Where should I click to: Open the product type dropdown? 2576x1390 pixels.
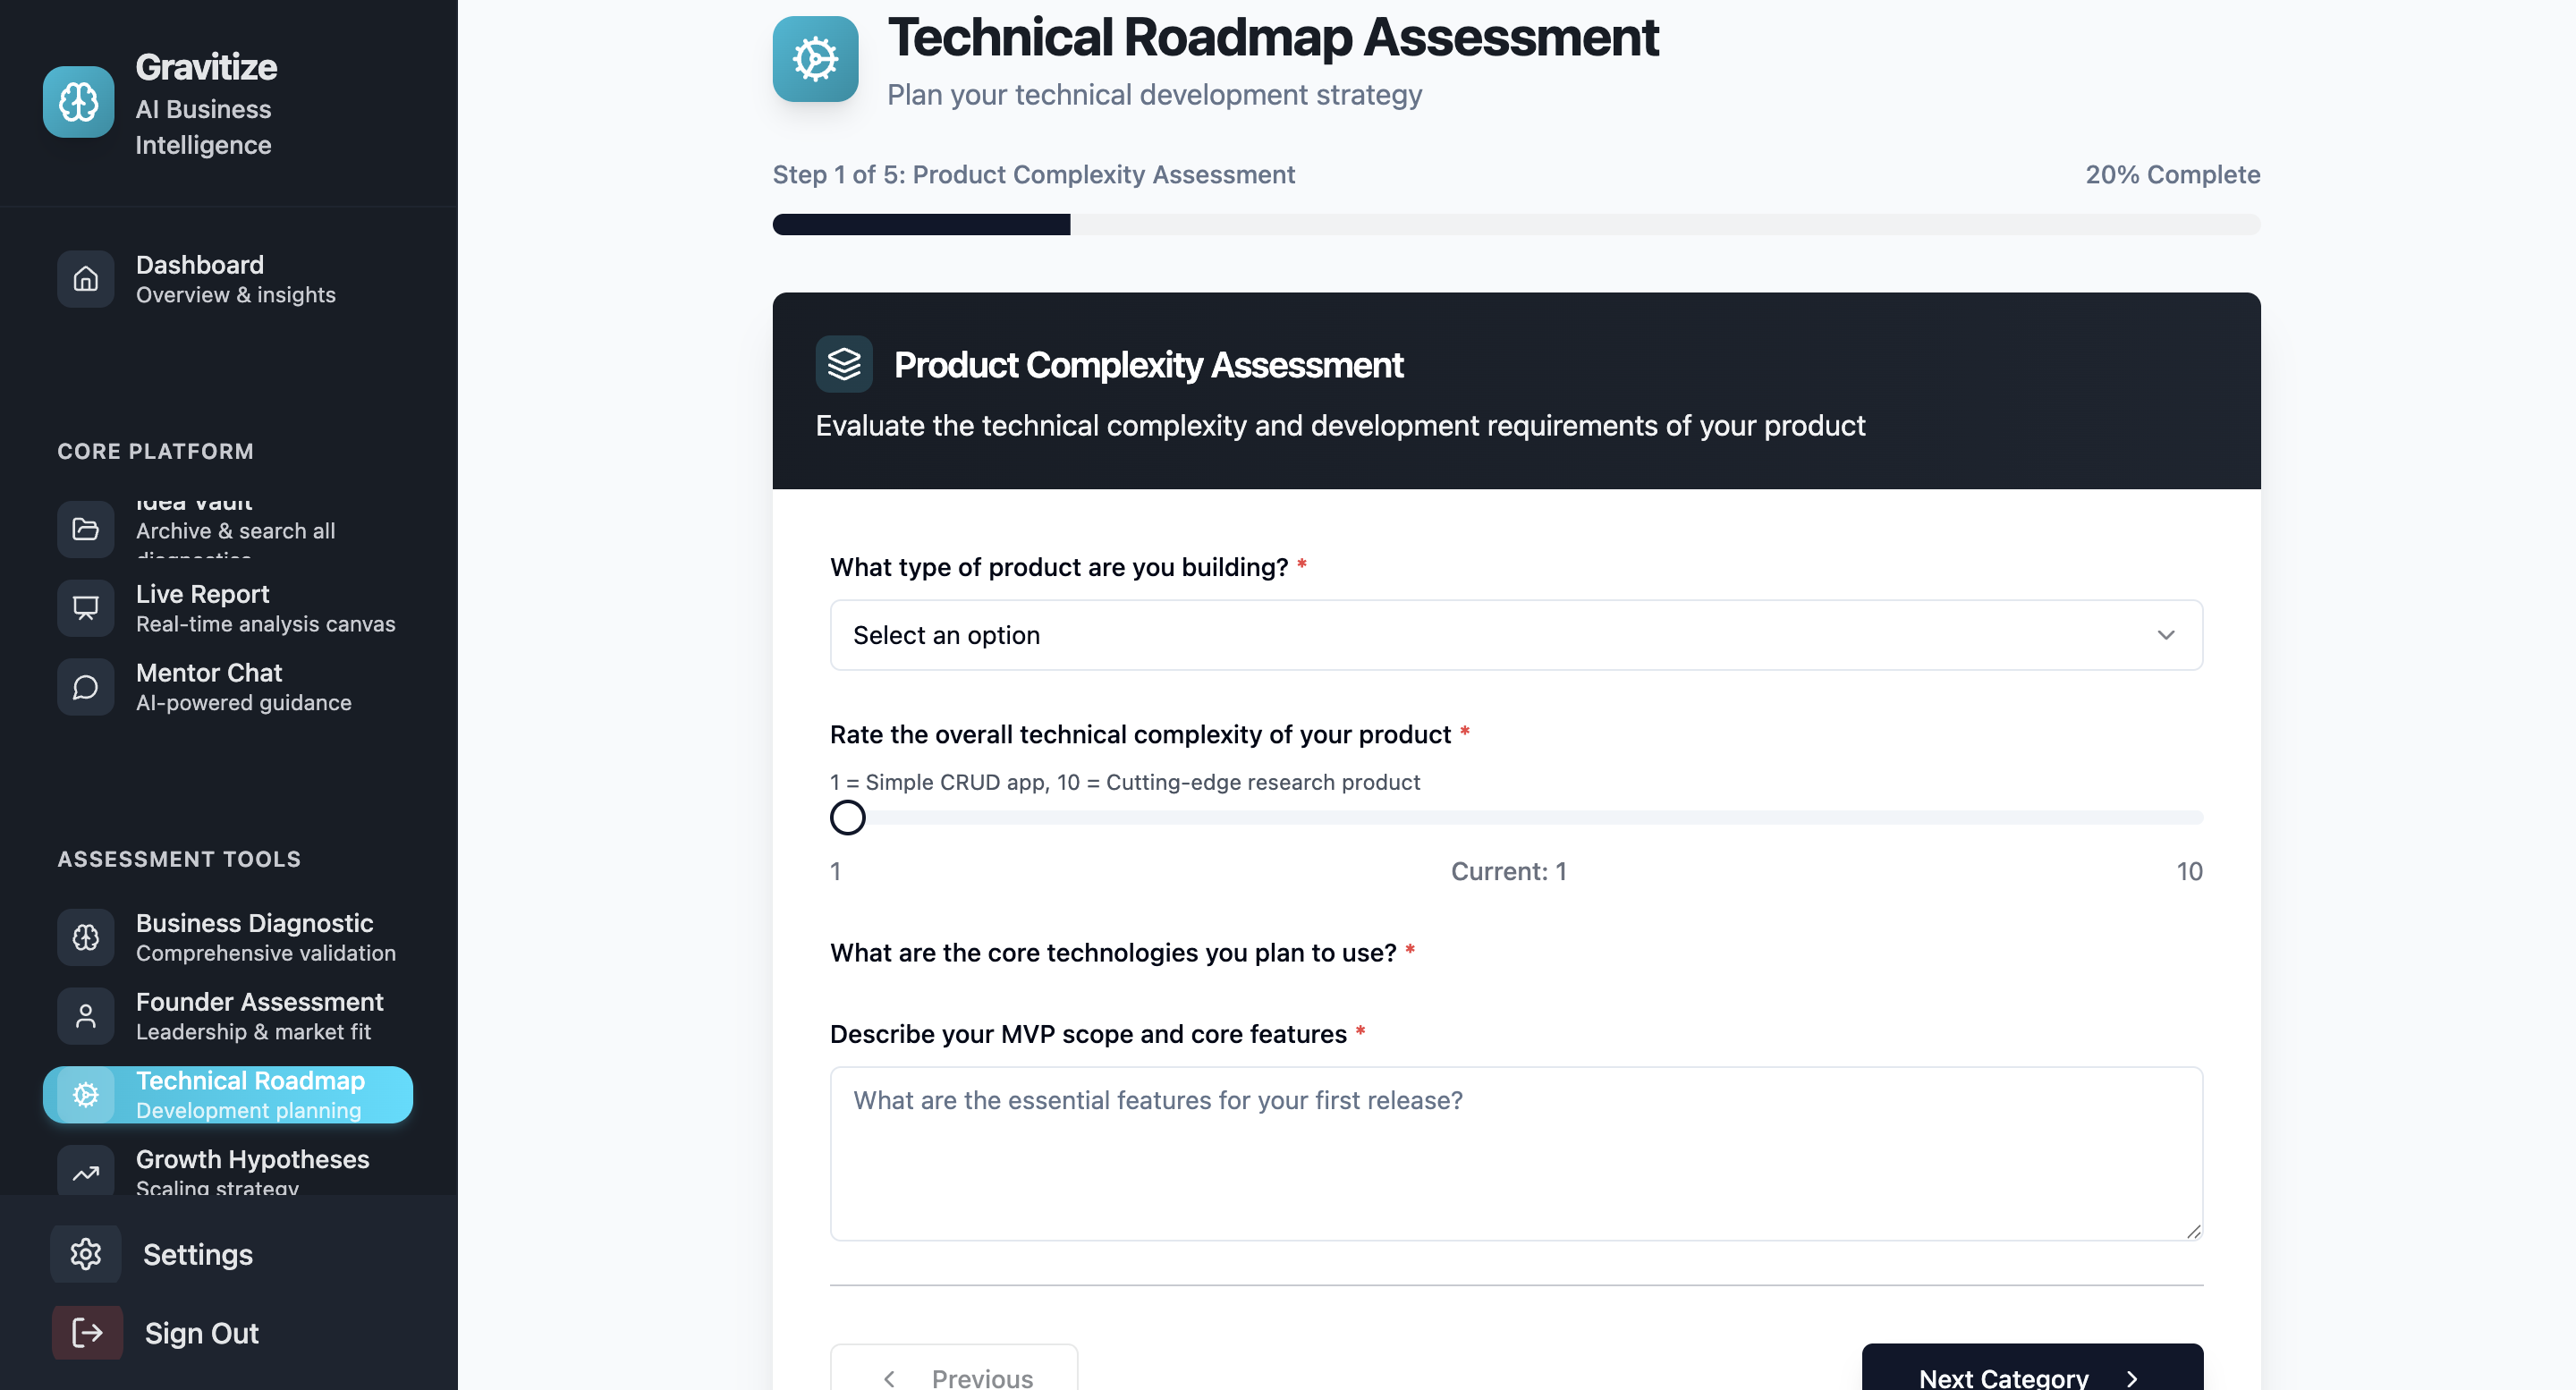coord(1516,635)
